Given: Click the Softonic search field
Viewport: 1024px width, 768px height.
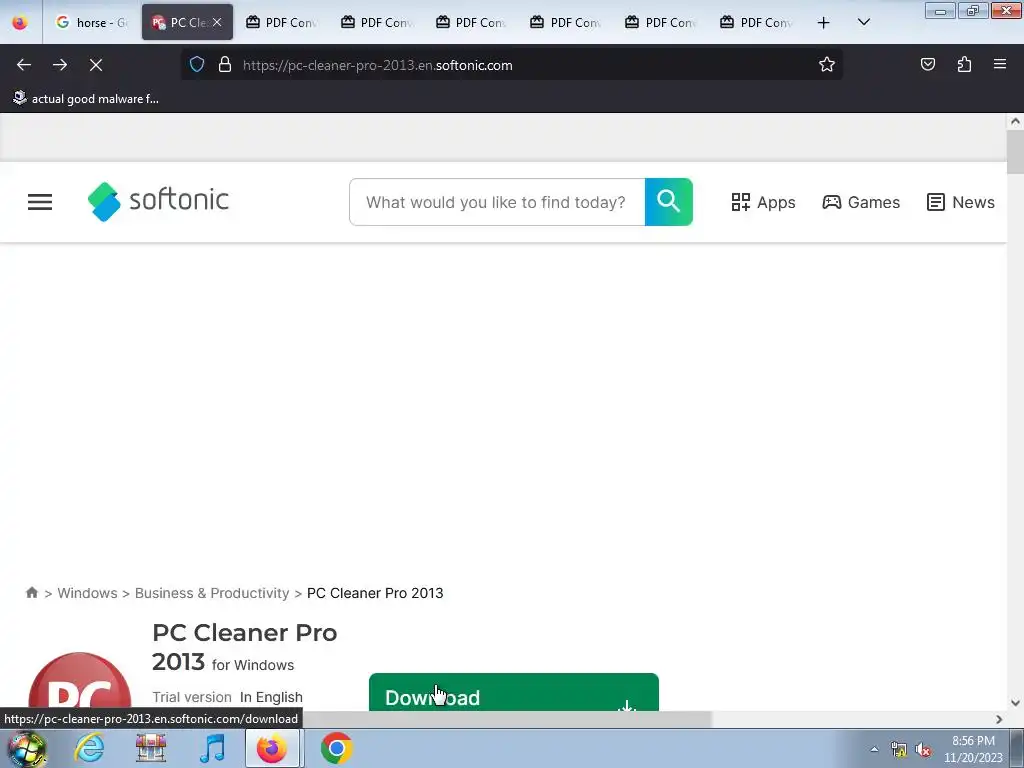Looking at the screenshot, I should coord(497,202).
